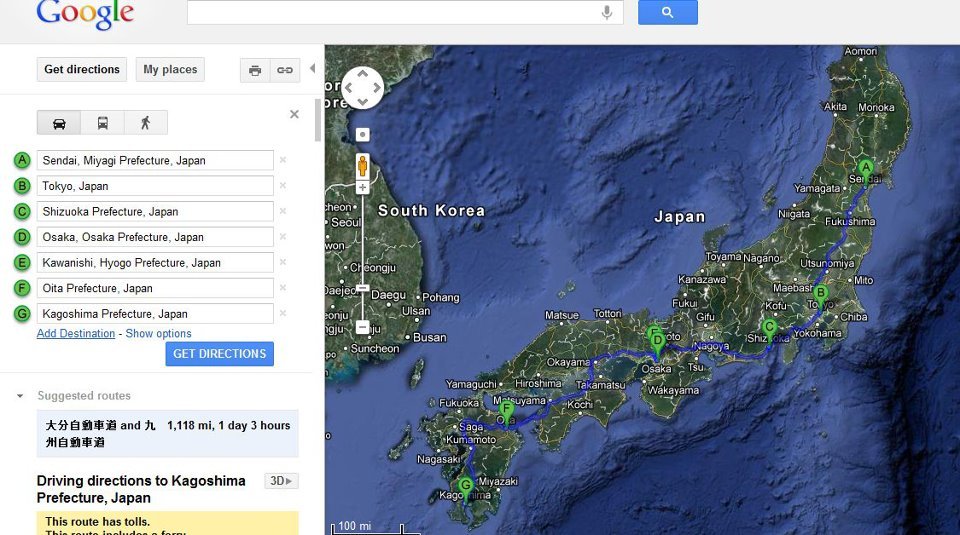This screenshot has width=960, height=535.
Task: Click the green marker C icon
Action: pos(22,212)
